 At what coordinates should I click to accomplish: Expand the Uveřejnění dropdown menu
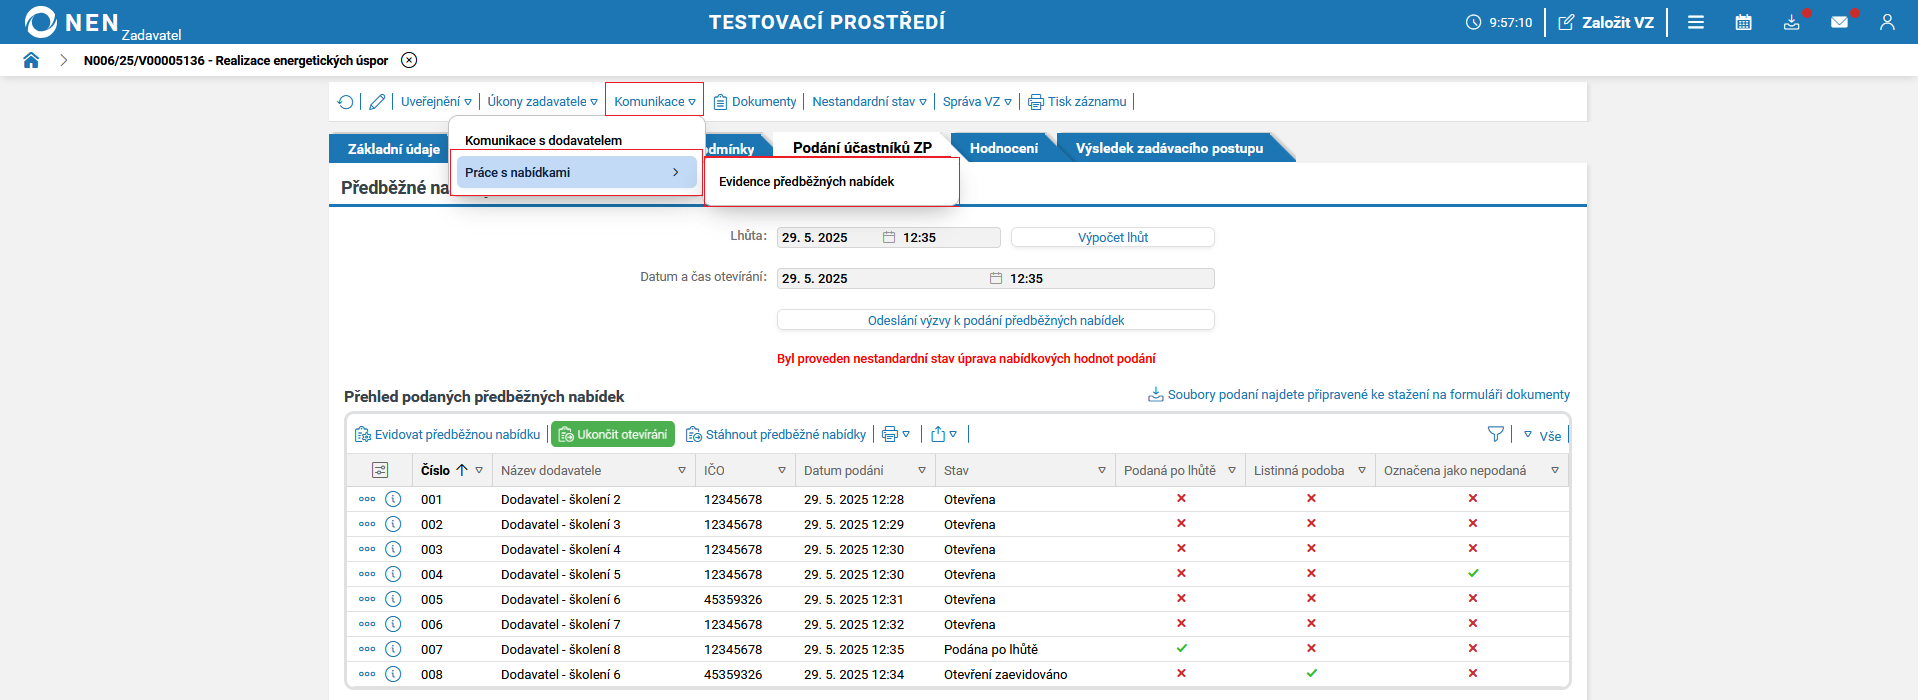[436, 102]
